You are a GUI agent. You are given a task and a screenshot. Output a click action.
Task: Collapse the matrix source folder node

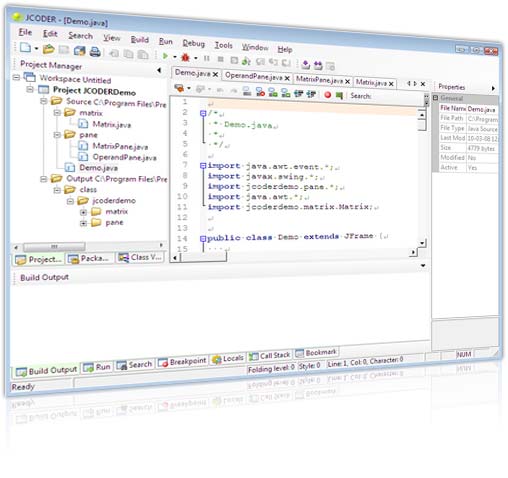[57, 113]
